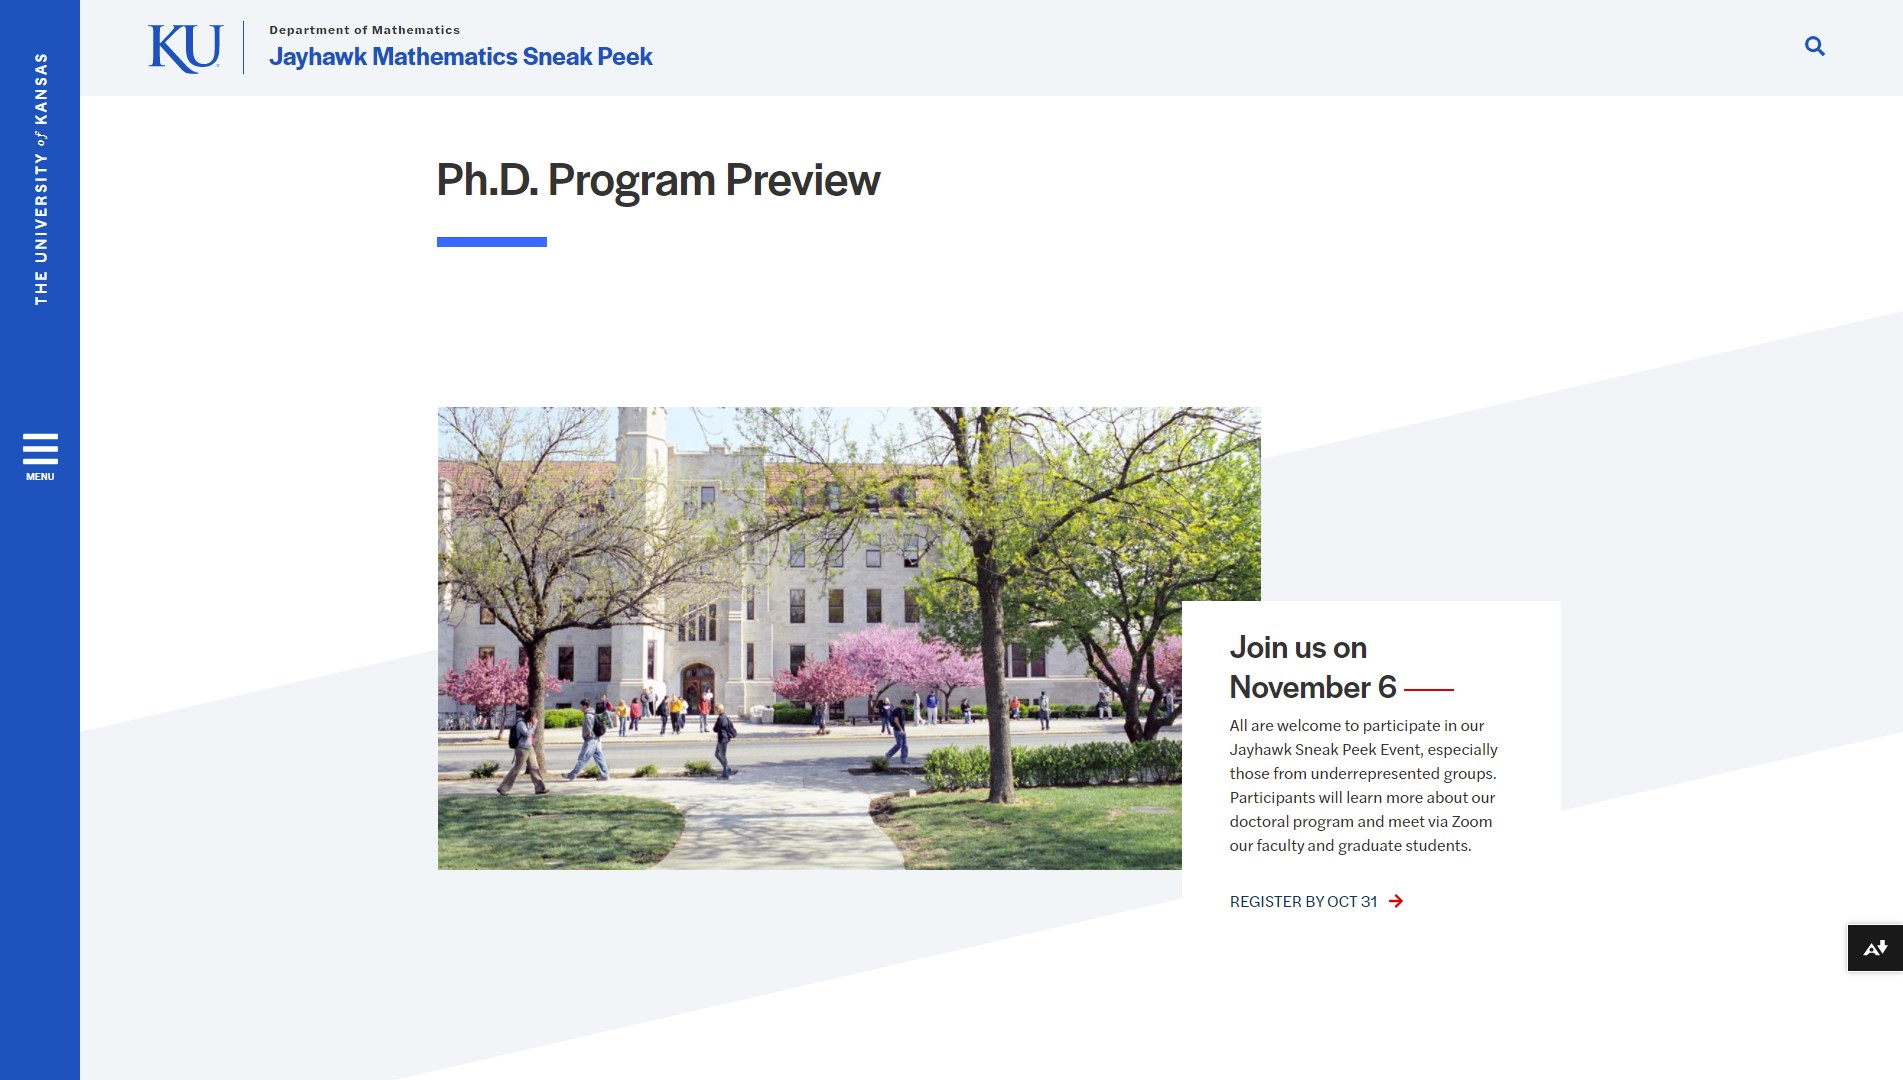
Task: Click the red line after November 6
Action: click(x=1428, y=689)
